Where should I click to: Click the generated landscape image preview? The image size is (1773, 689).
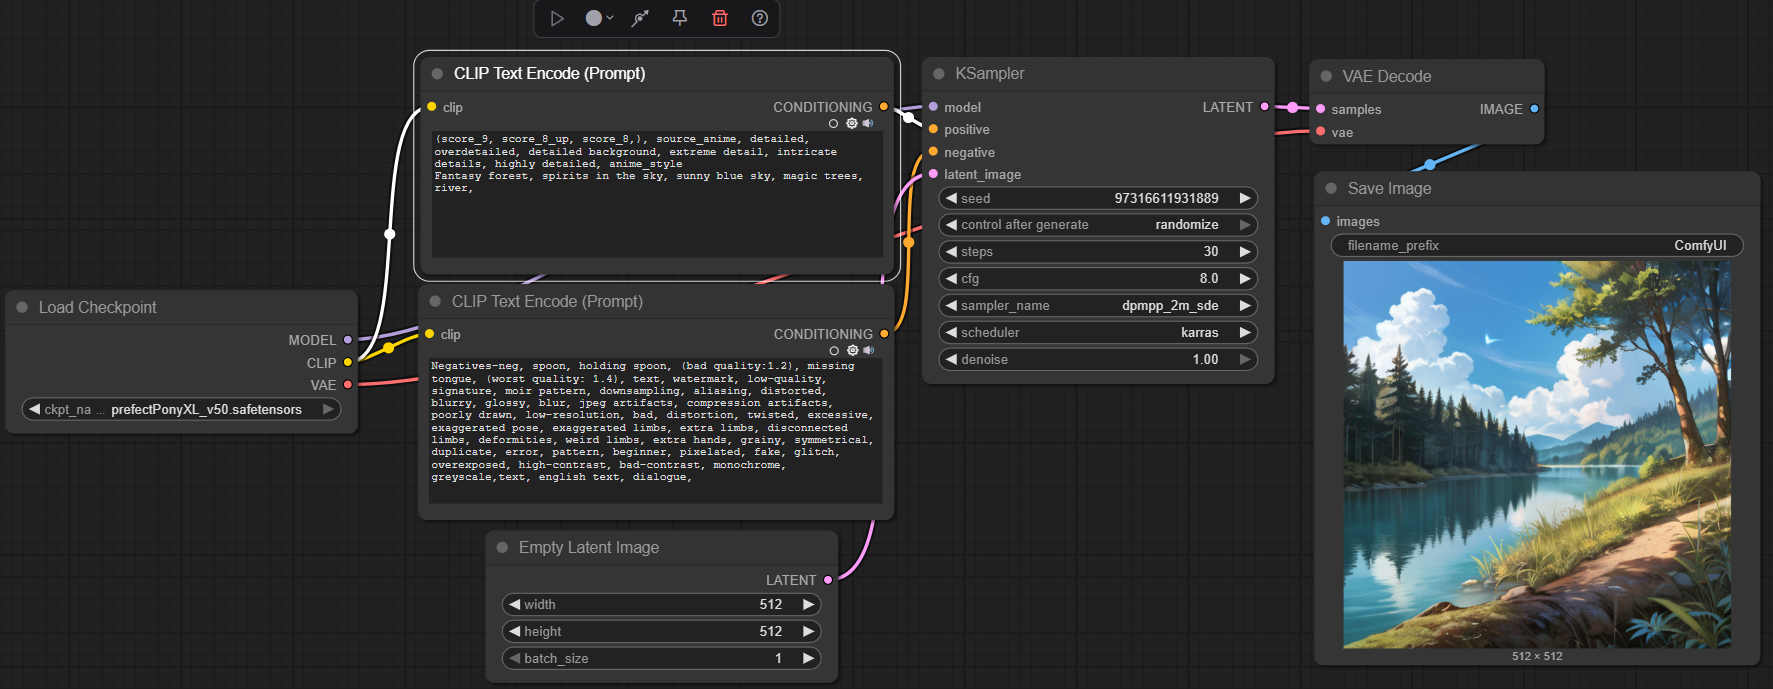click(x=1536, y=455)
